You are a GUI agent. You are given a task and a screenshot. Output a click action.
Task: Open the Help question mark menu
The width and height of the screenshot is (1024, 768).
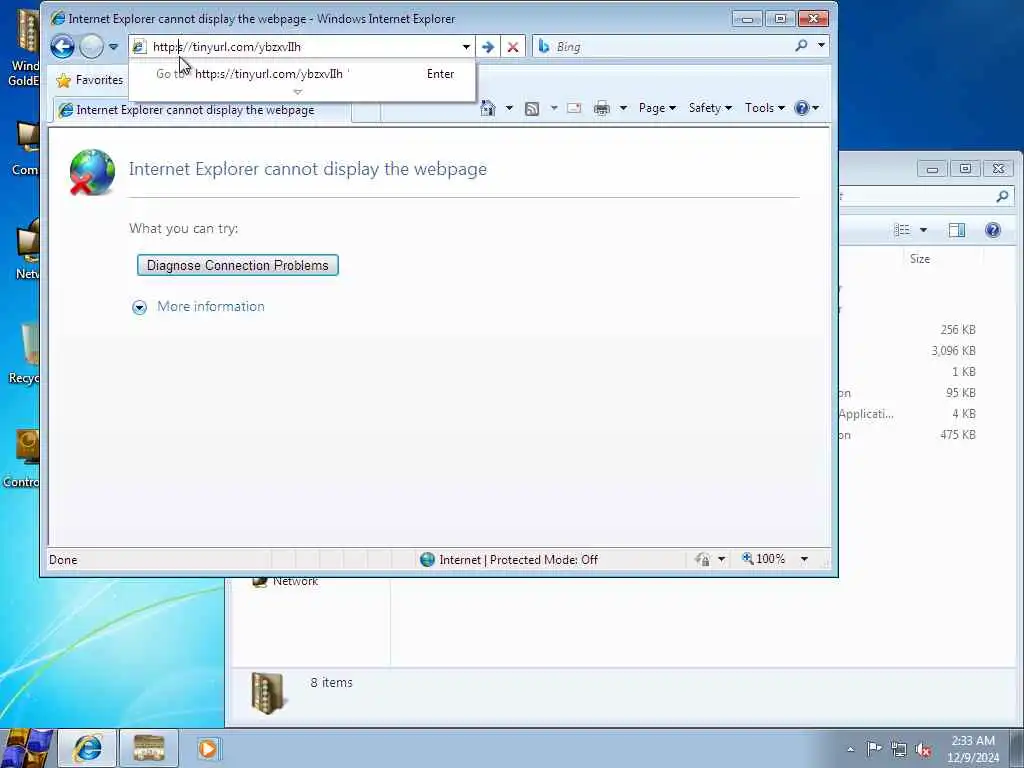[x=807, y=108]
